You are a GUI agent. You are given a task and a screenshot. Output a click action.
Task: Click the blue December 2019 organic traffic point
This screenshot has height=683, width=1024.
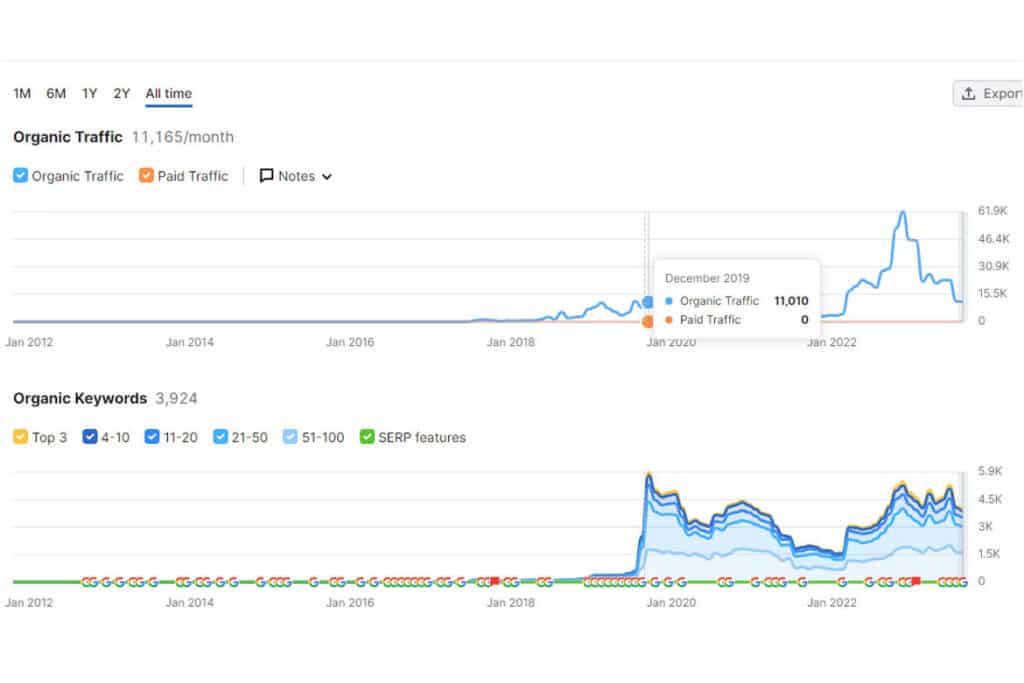coord(648,302)
